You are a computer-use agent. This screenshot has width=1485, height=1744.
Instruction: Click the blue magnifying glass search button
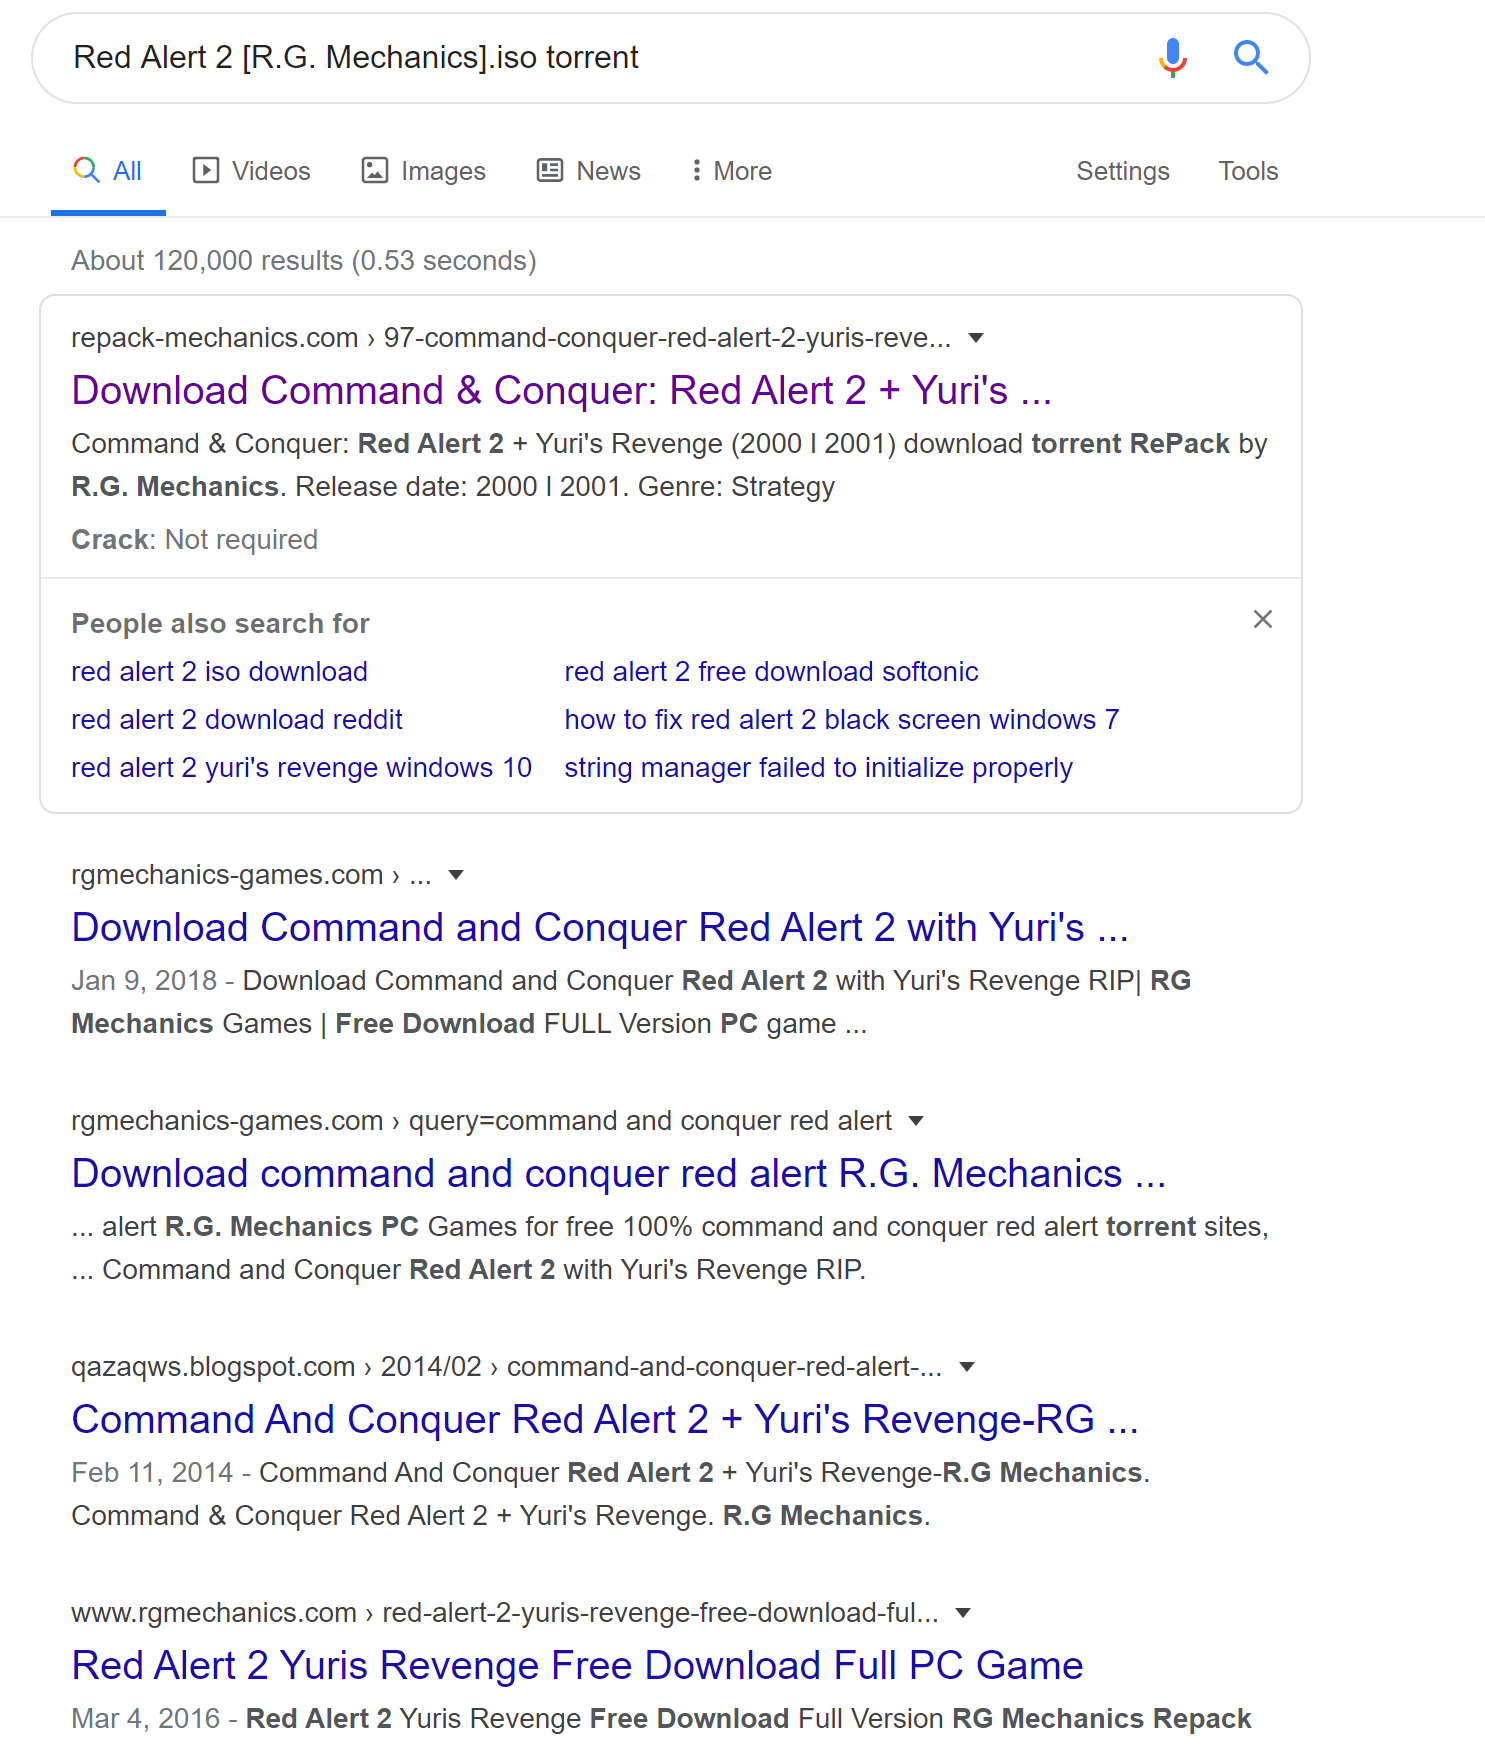[1250, 58]
